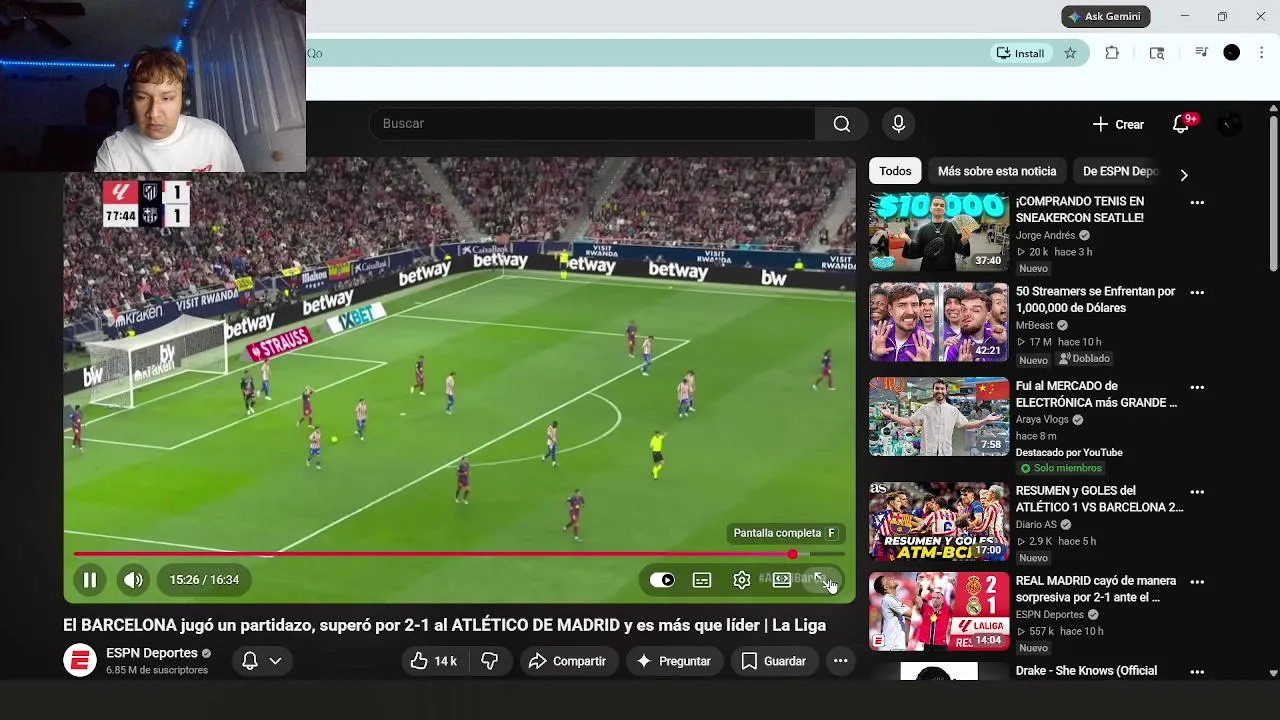This screenshot has width=1280, height=720.
Task: Select the Todos filter chip
Action: click(x=895, y=171)
